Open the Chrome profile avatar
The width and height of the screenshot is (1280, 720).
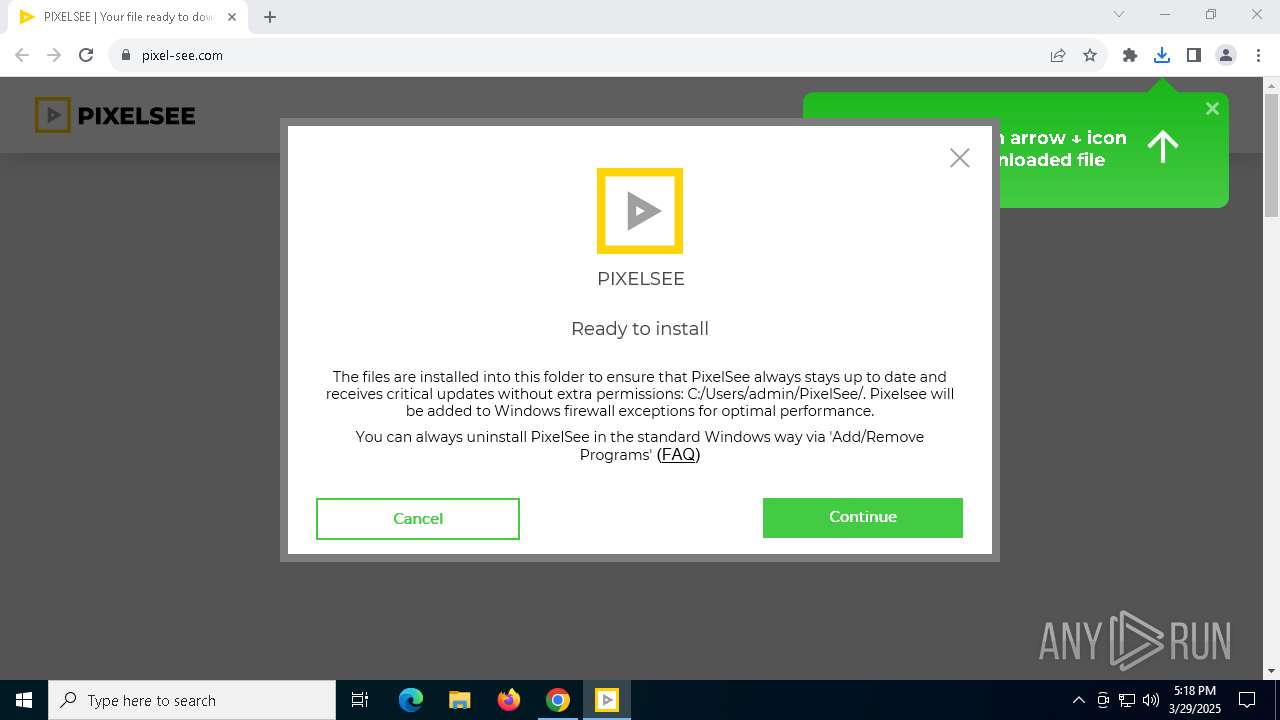click(x=1226, y=55)
